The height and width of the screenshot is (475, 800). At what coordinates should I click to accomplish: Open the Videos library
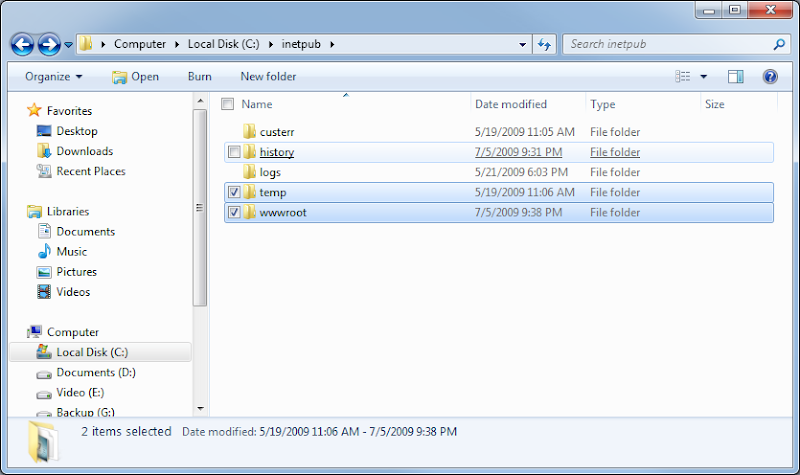click(x=73, y=292)
